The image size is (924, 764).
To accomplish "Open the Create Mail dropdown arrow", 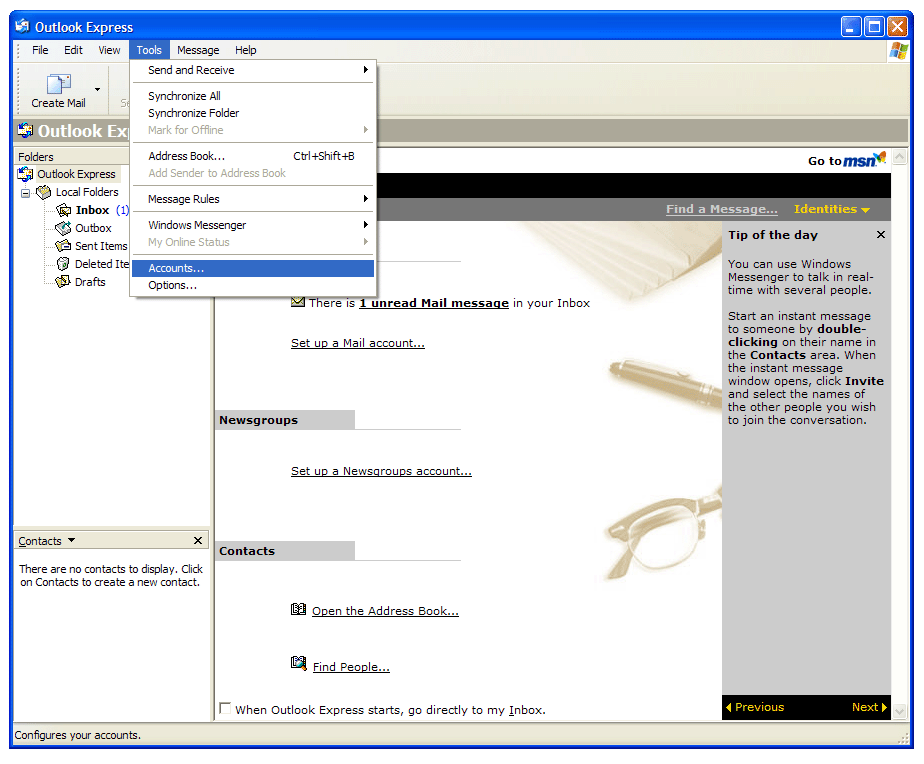I will (97, 90).
